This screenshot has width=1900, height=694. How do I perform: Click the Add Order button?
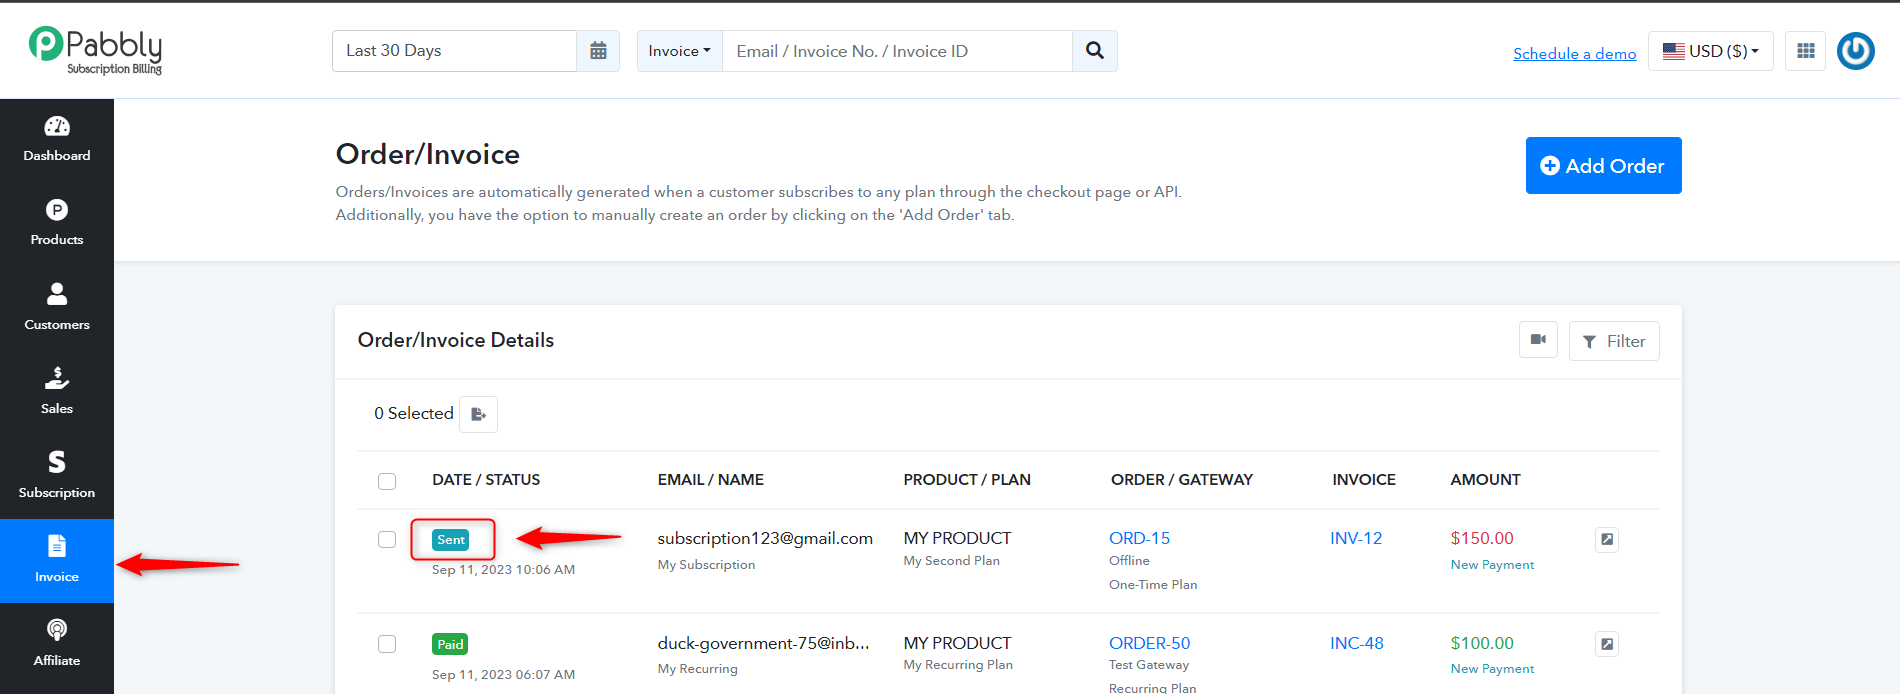(x=1603, y=166)
